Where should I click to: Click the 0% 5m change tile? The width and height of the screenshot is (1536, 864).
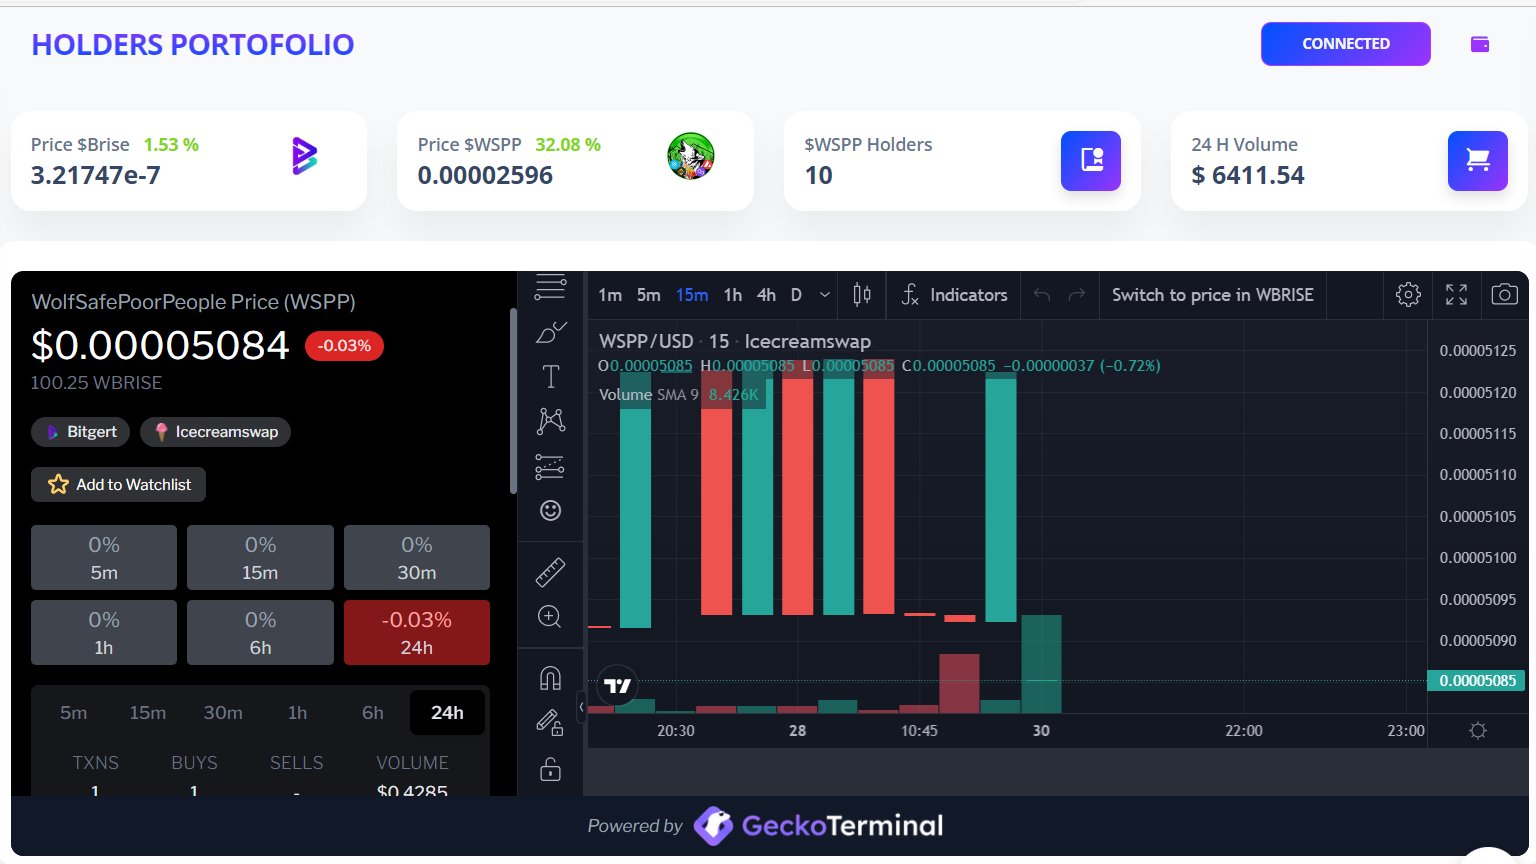104,558
